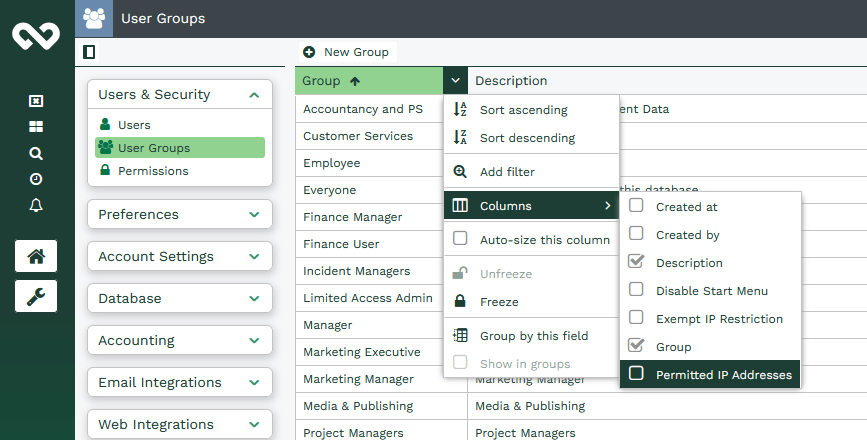Open the wrench settings icon
867x440 pixels.
(36, 296)
